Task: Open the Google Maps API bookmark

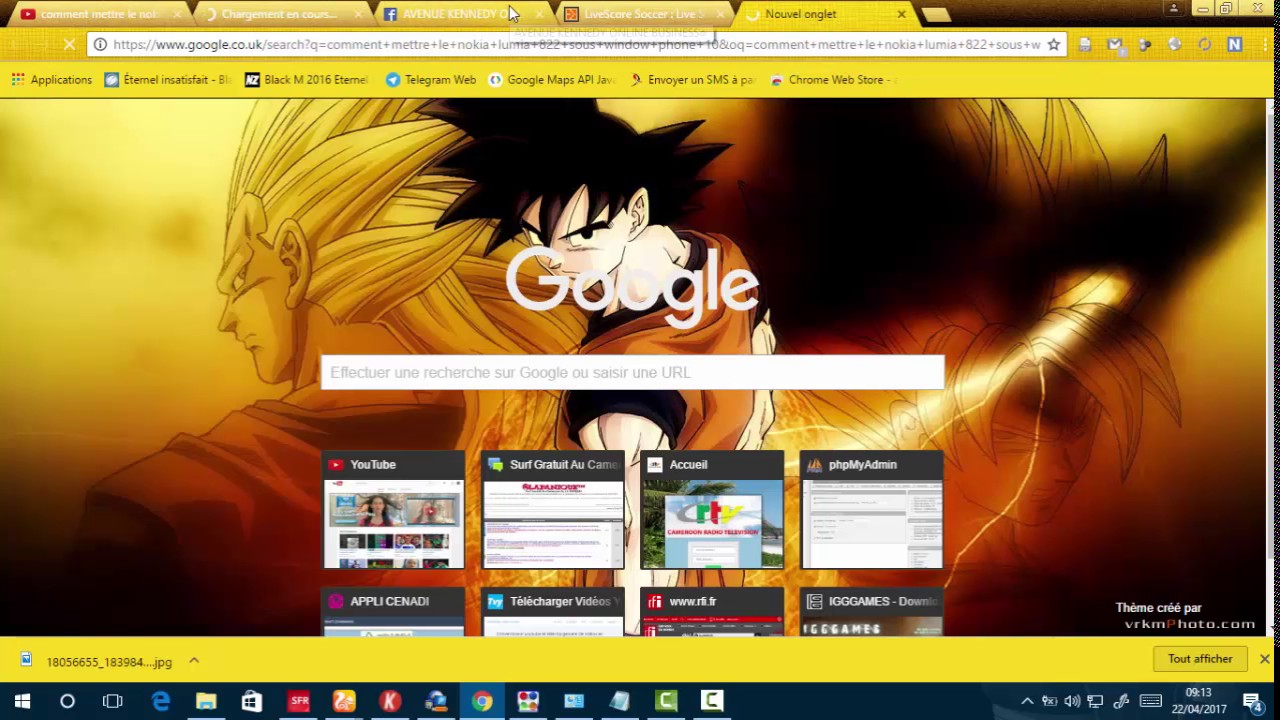Action: click(550, 80)
